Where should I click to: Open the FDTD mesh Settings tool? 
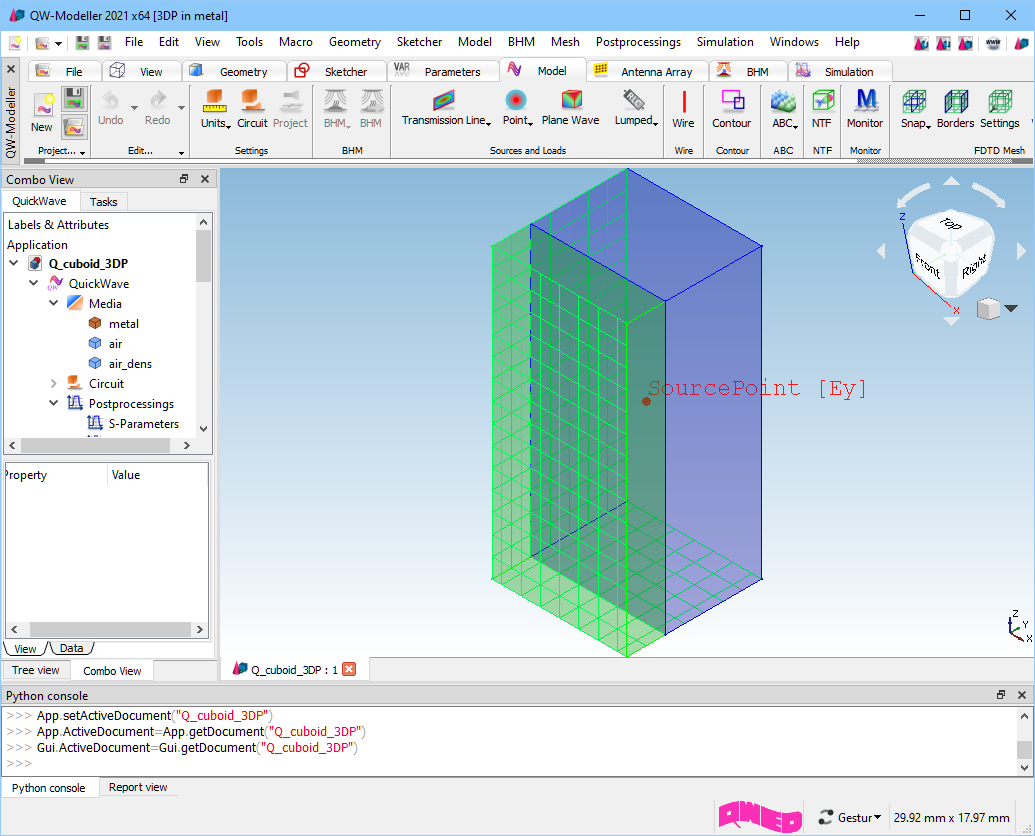(999, 110)
